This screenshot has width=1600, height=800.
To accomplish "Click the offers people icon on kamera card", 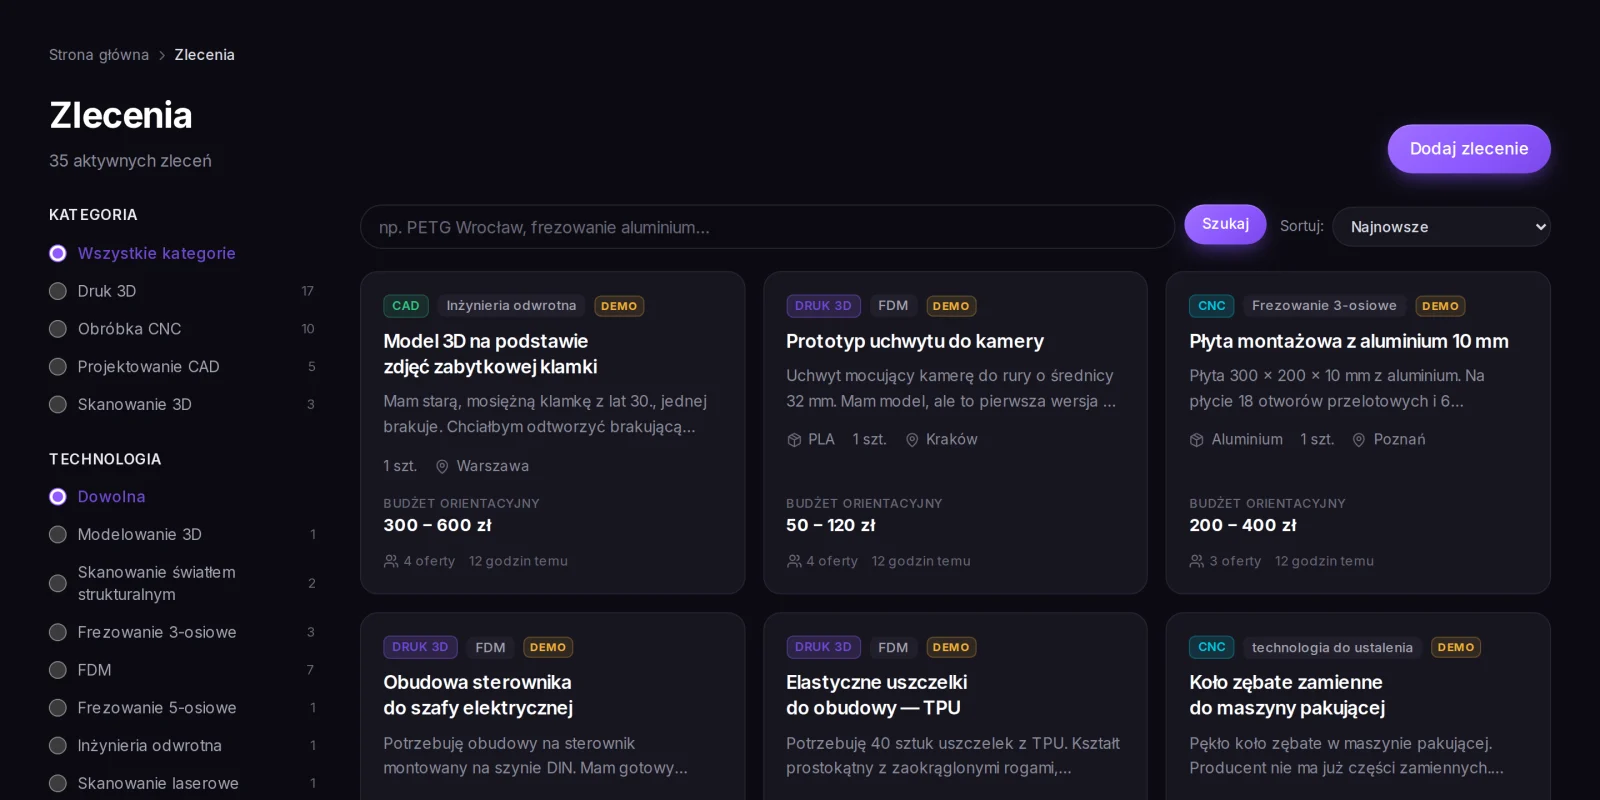I will click(794, 561).
